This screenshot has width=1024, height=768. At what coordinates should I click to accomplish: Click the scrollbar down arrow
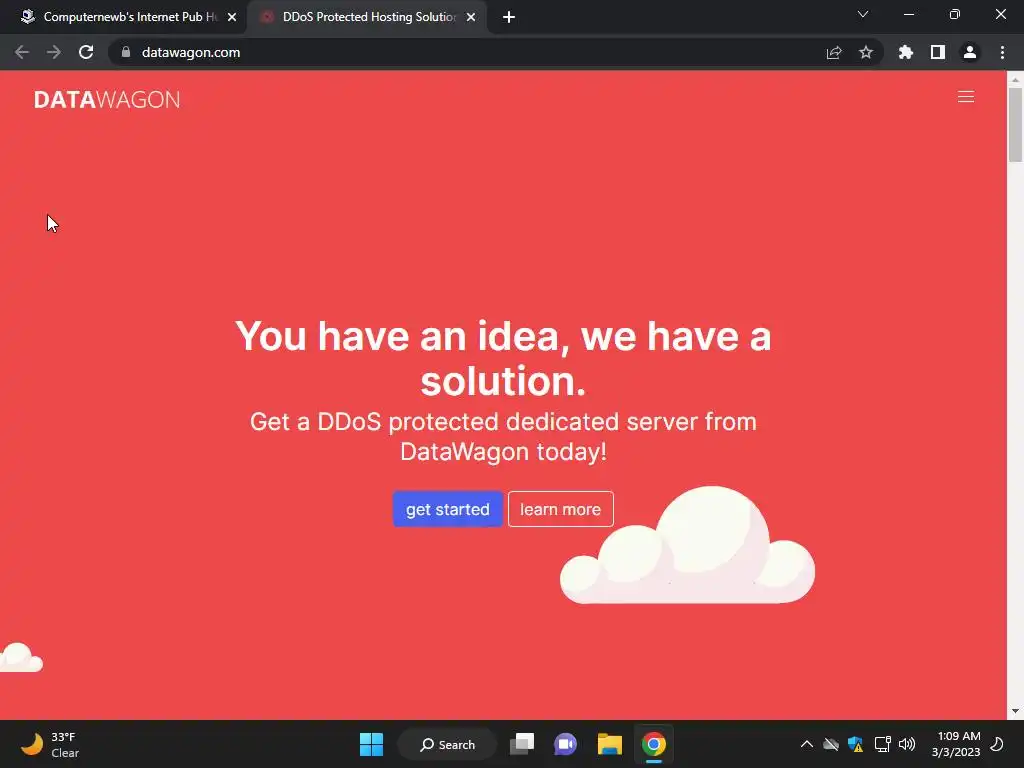(x=1015, y=711)
